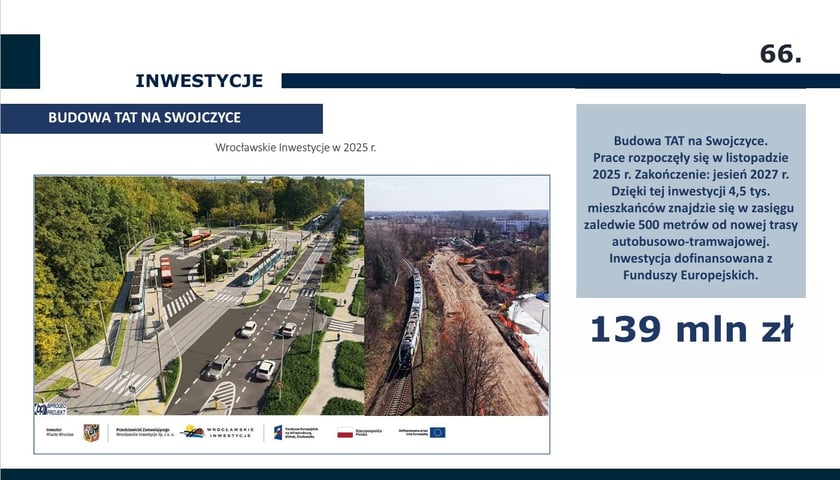Viewport: 840px width, 480px height.
Task: Open the tram-bus route visualization render
Action: (199, 296)
